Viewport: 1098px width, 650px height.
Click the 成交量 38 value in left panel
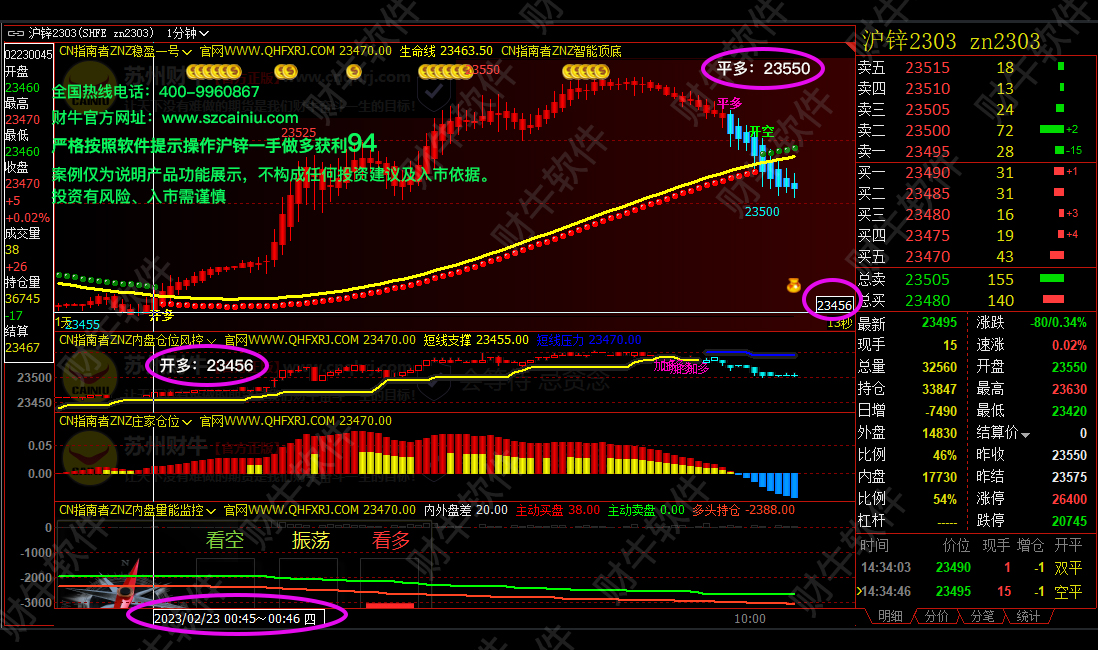(x=12, y=249)
